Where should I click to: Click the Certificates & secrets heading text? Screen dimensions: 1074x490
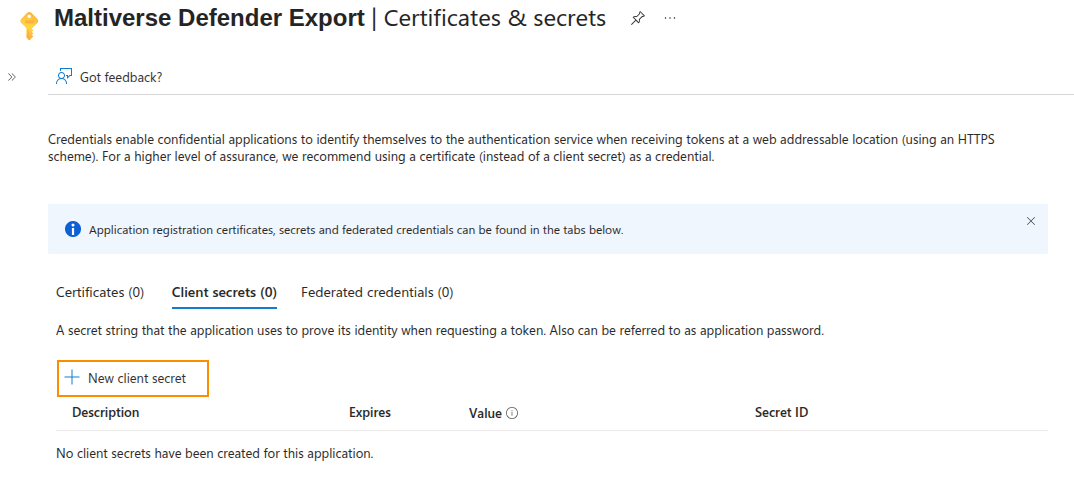(x=494, y=18)
